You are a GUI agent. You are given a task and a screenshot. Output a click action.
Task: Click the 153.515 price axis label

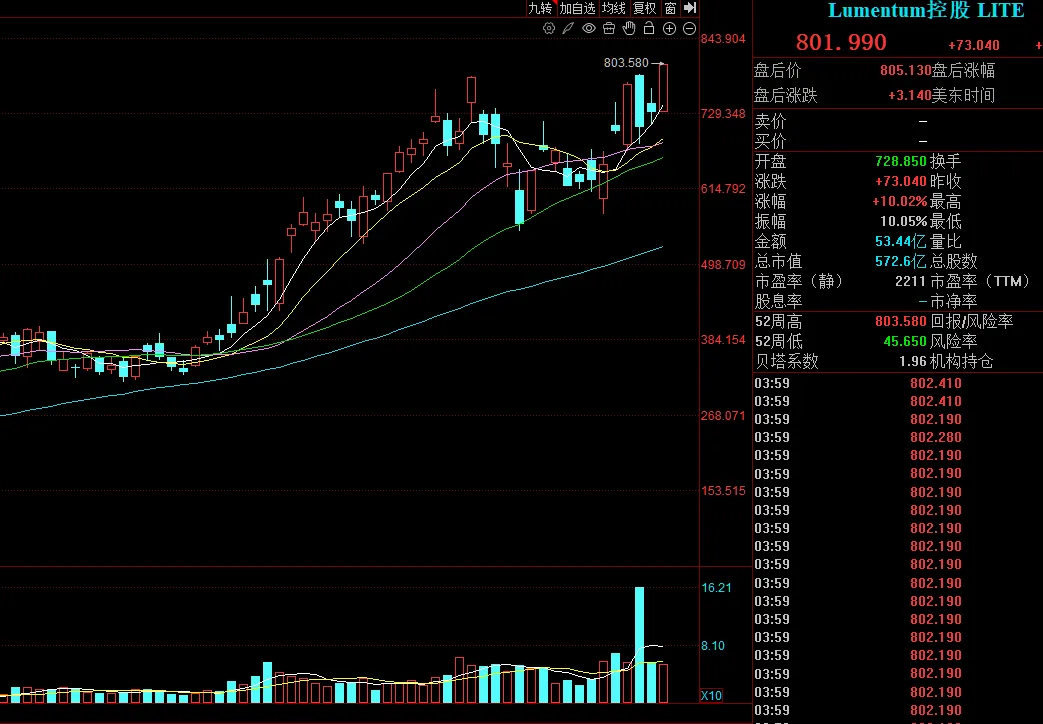[x=723, y=491]
